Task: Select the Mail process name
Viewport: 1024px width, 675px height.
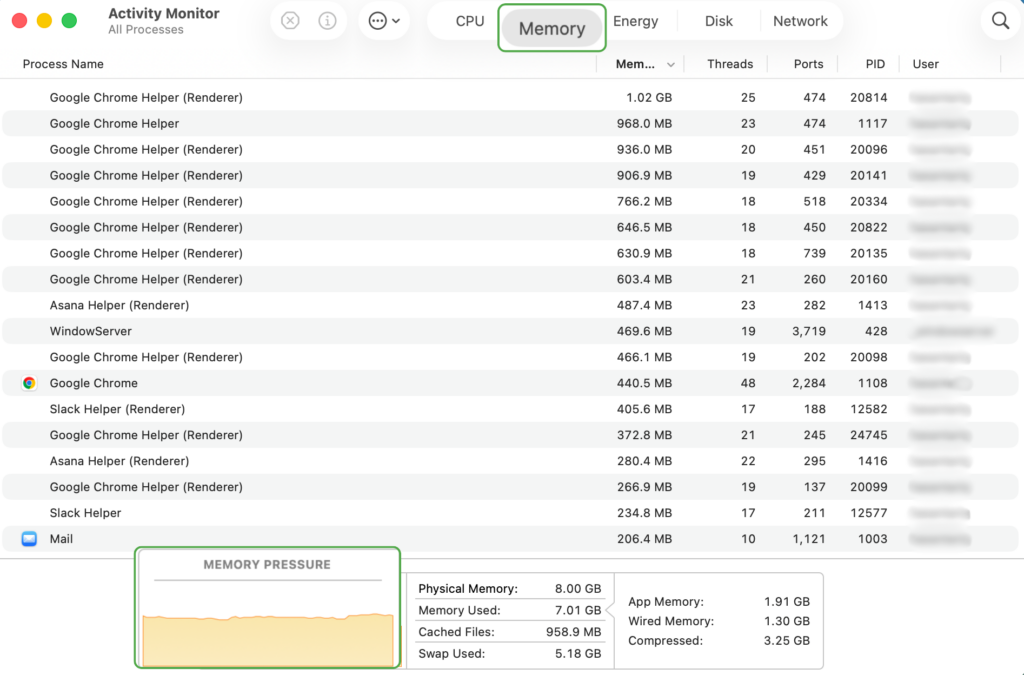Action: (x=61, y=539)
